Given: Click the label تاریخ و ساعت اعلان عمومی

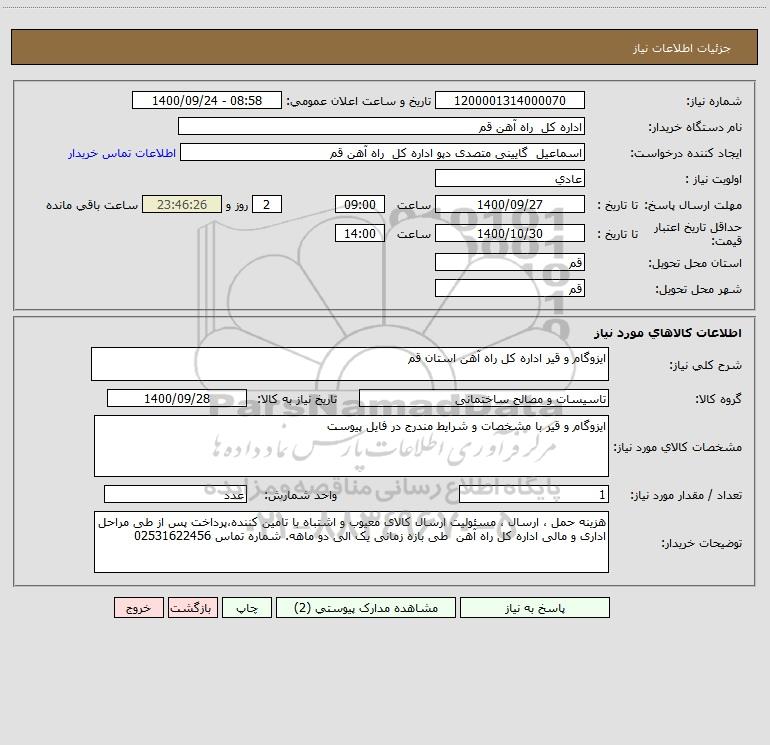Looking at the screenshot, I should coord(359,102).
